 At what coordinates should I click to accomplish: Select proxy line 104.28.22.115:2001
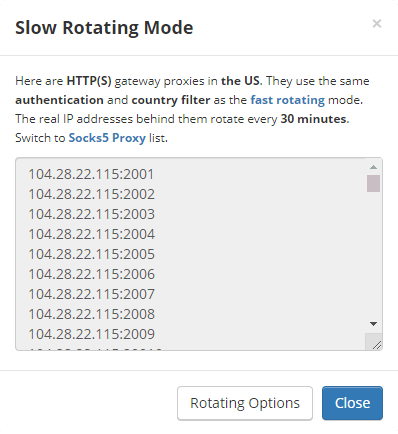click(x=91, y=174)
